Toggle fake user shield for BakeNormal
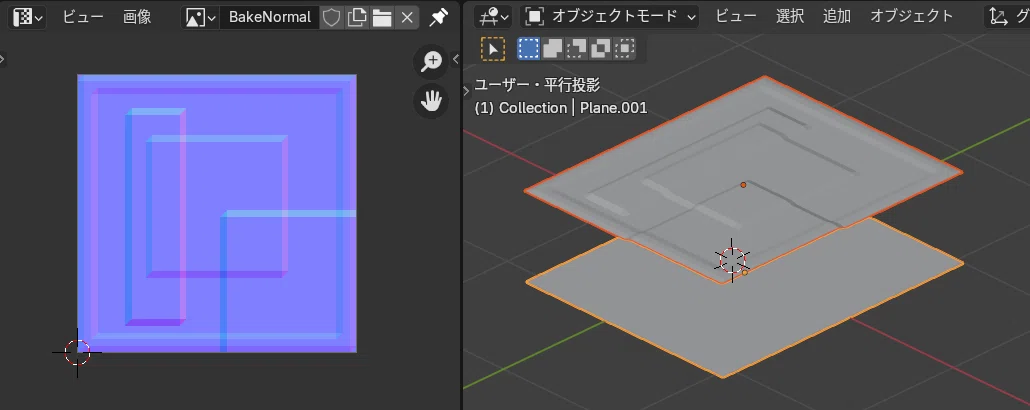This screenshot has height=410, width=1030. pos(332,17)
